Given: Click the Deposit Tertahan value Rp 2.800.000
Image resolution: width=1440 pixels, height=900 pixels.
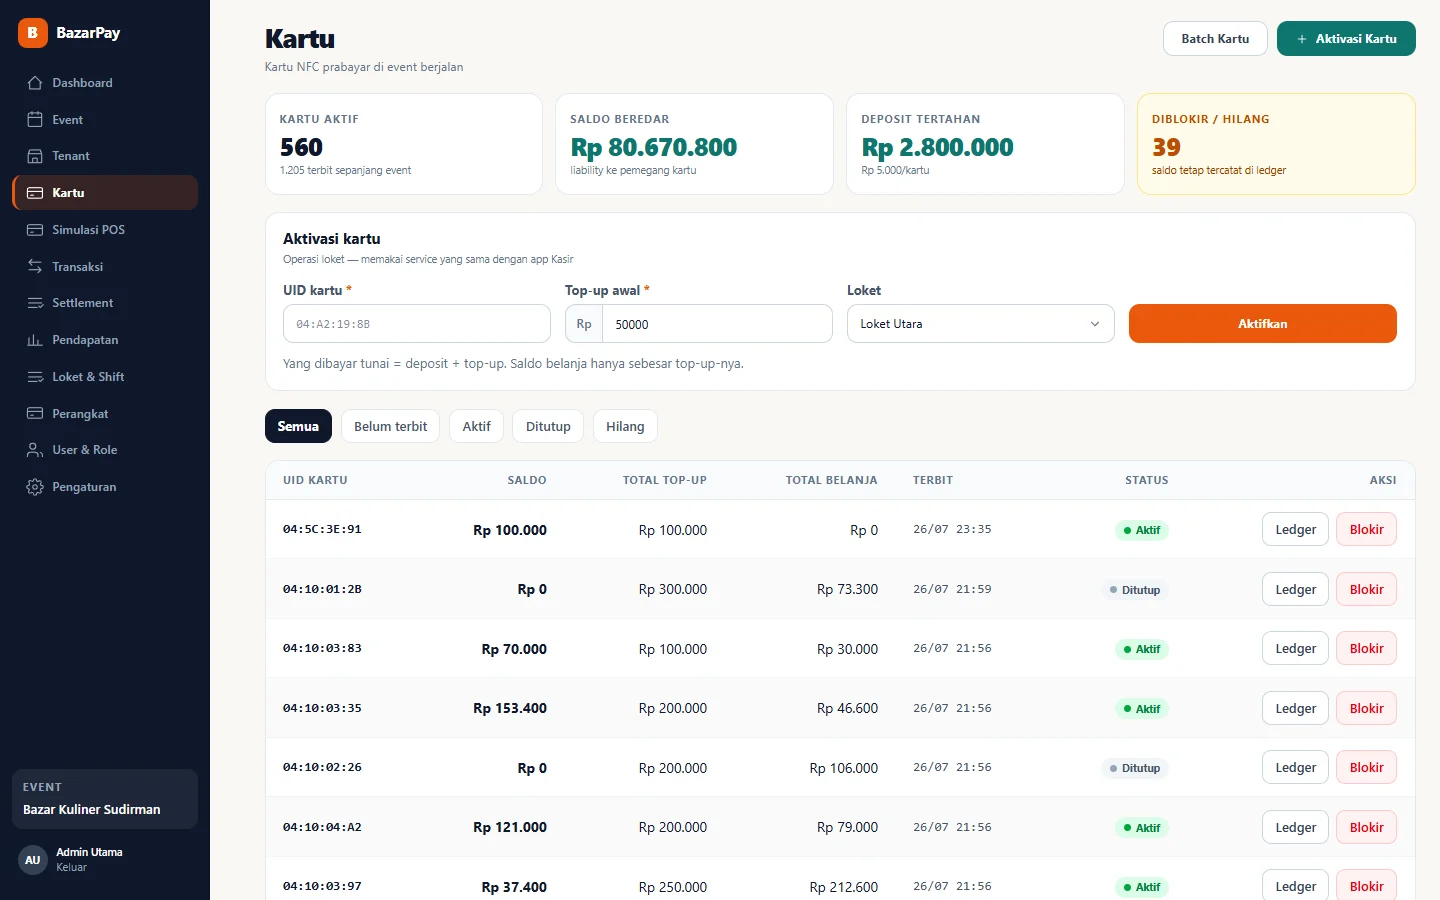Looking at the screenshot, I should 937,147.
